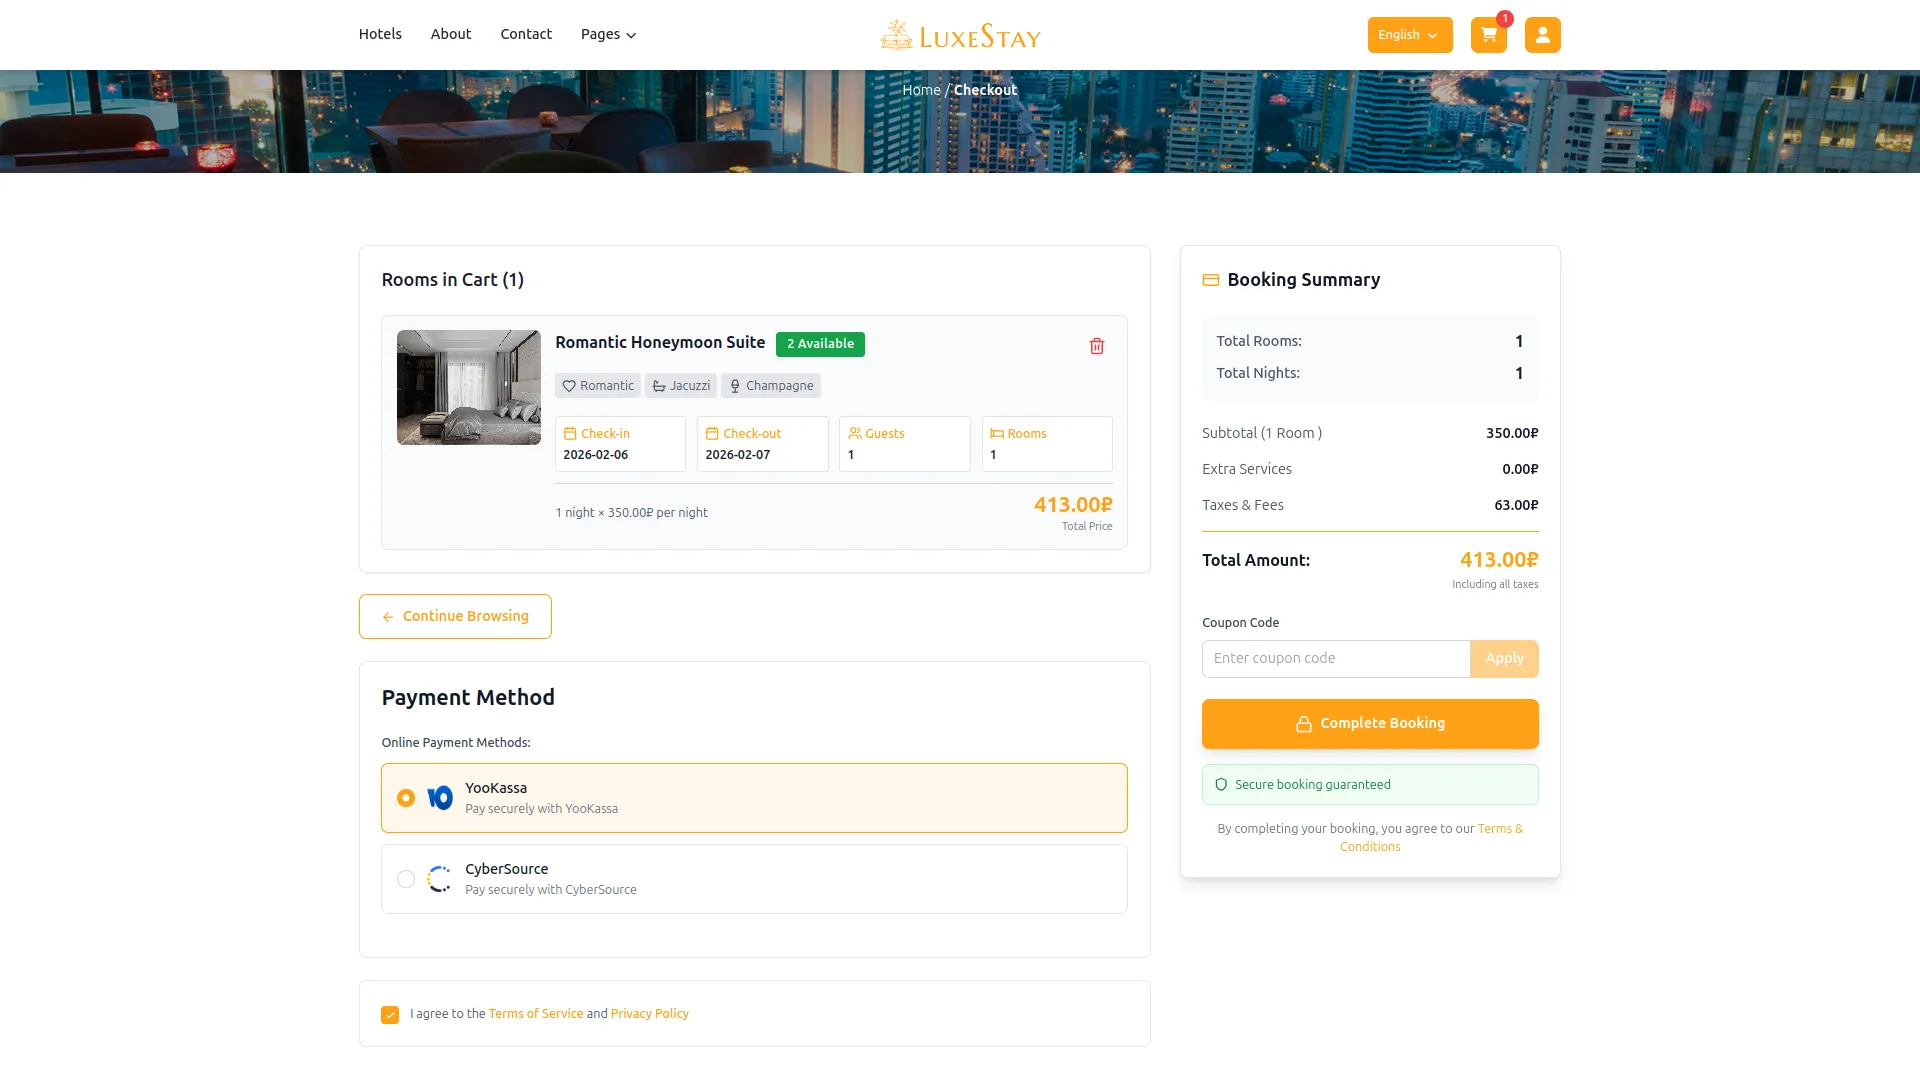The width and height of the screenshot is (1920, 1080).
Task: Click the Romantic Honeymoon Suite room thumbnail
Action: (469, 388)
